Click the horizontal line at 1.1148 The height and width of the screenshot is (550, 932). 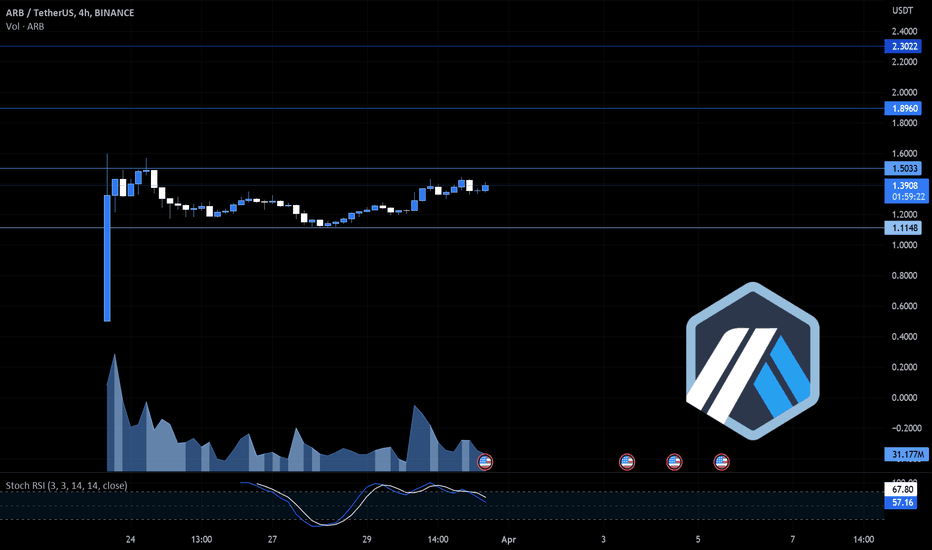[442, 228]
